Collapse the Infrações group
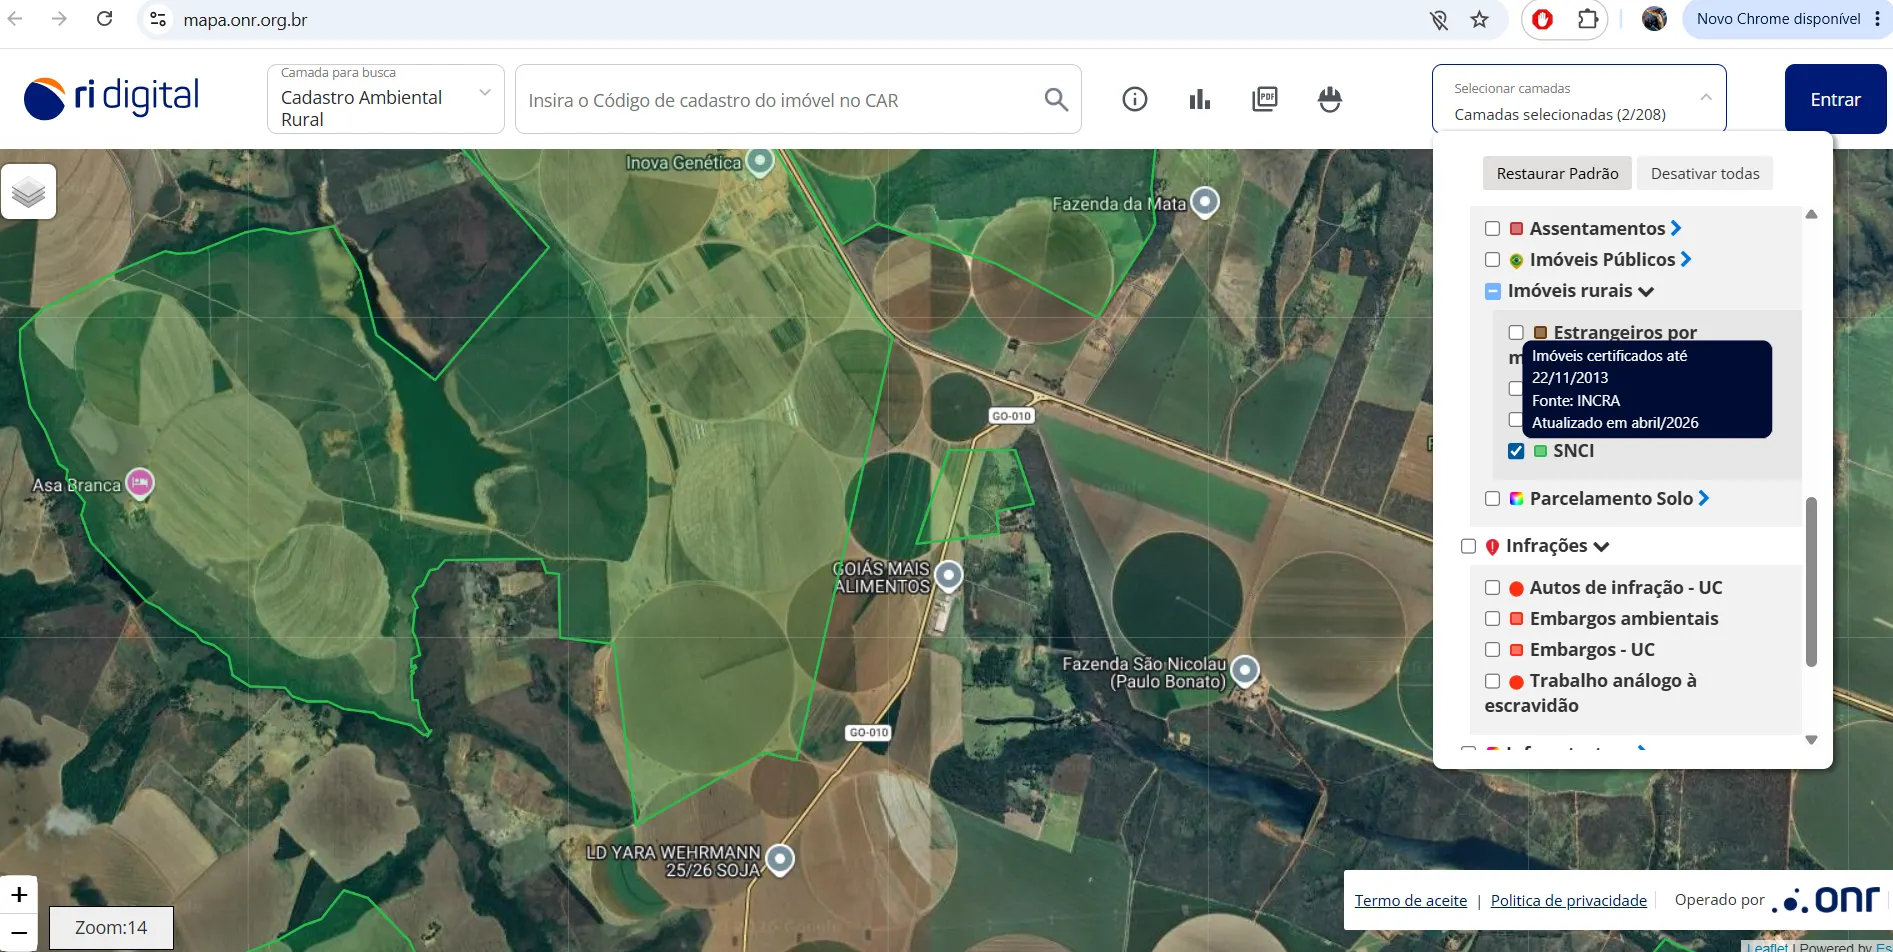 coord(1601,546)
